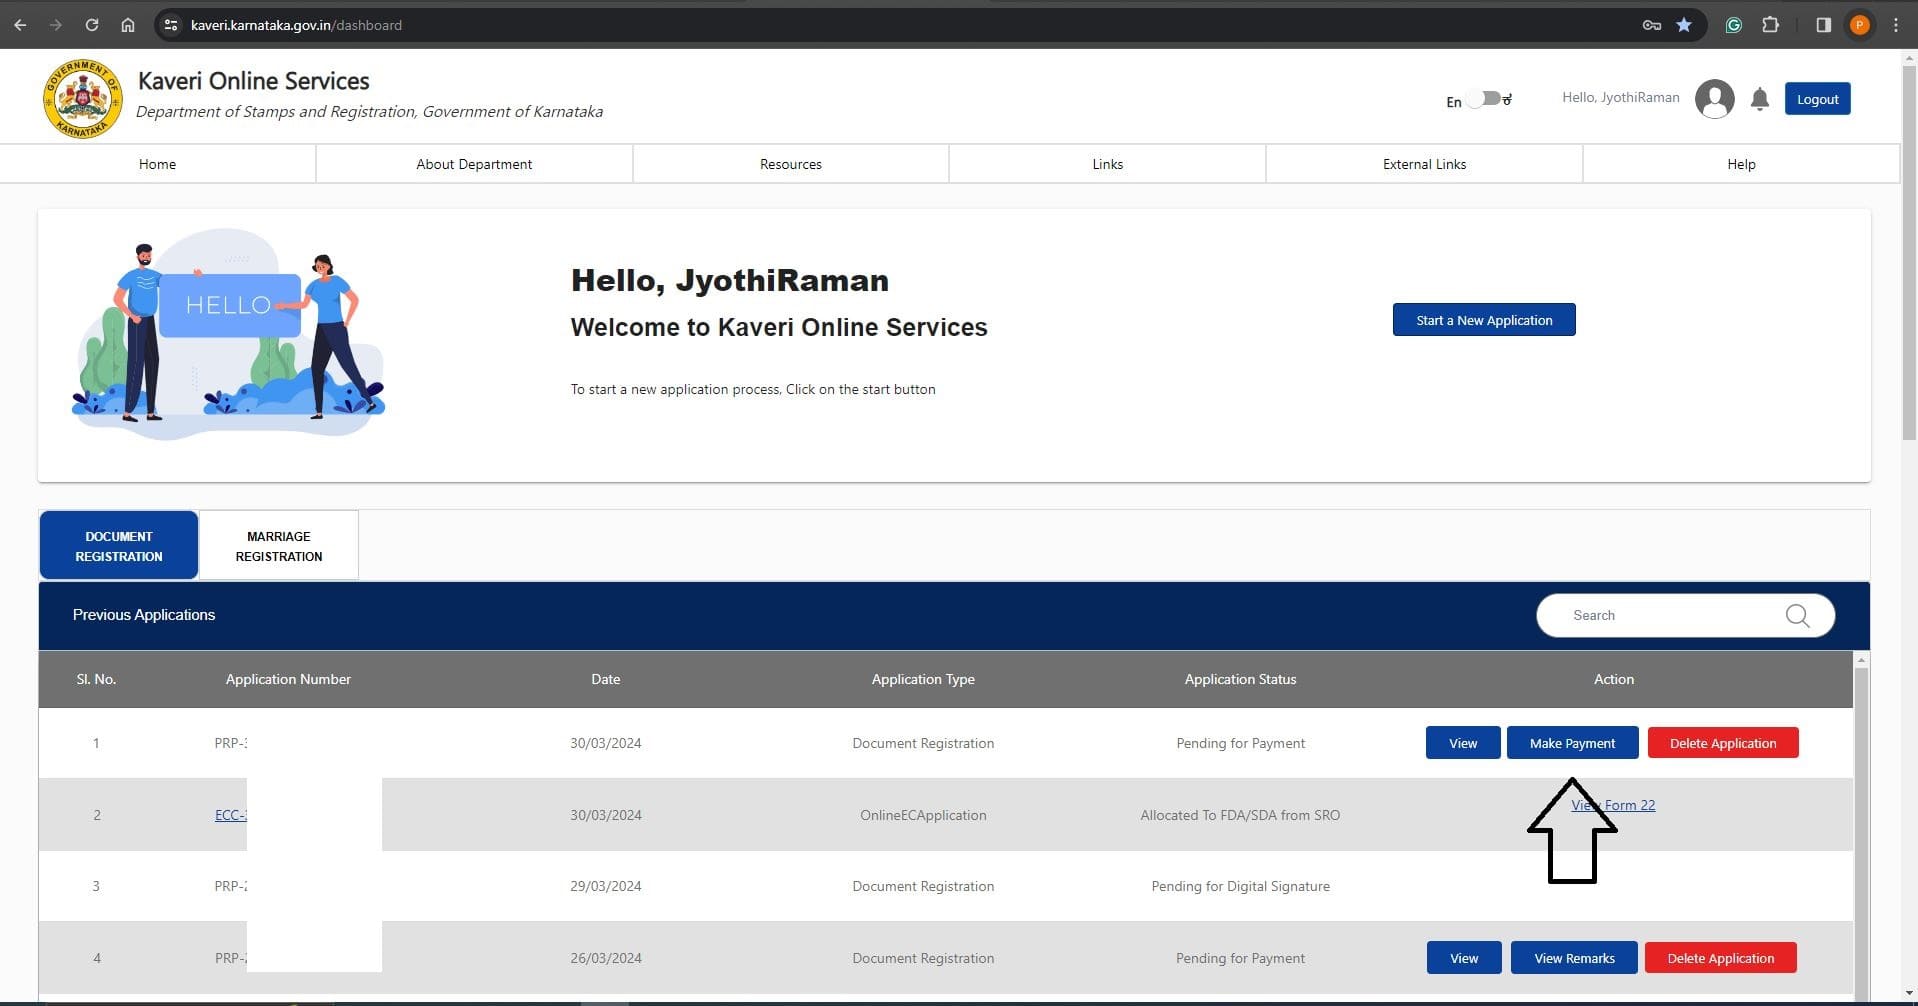The width and height of the screenshot is (1918, 1006).
Task: Select the Document Registration tab
Action: click(x=119, y=546)
